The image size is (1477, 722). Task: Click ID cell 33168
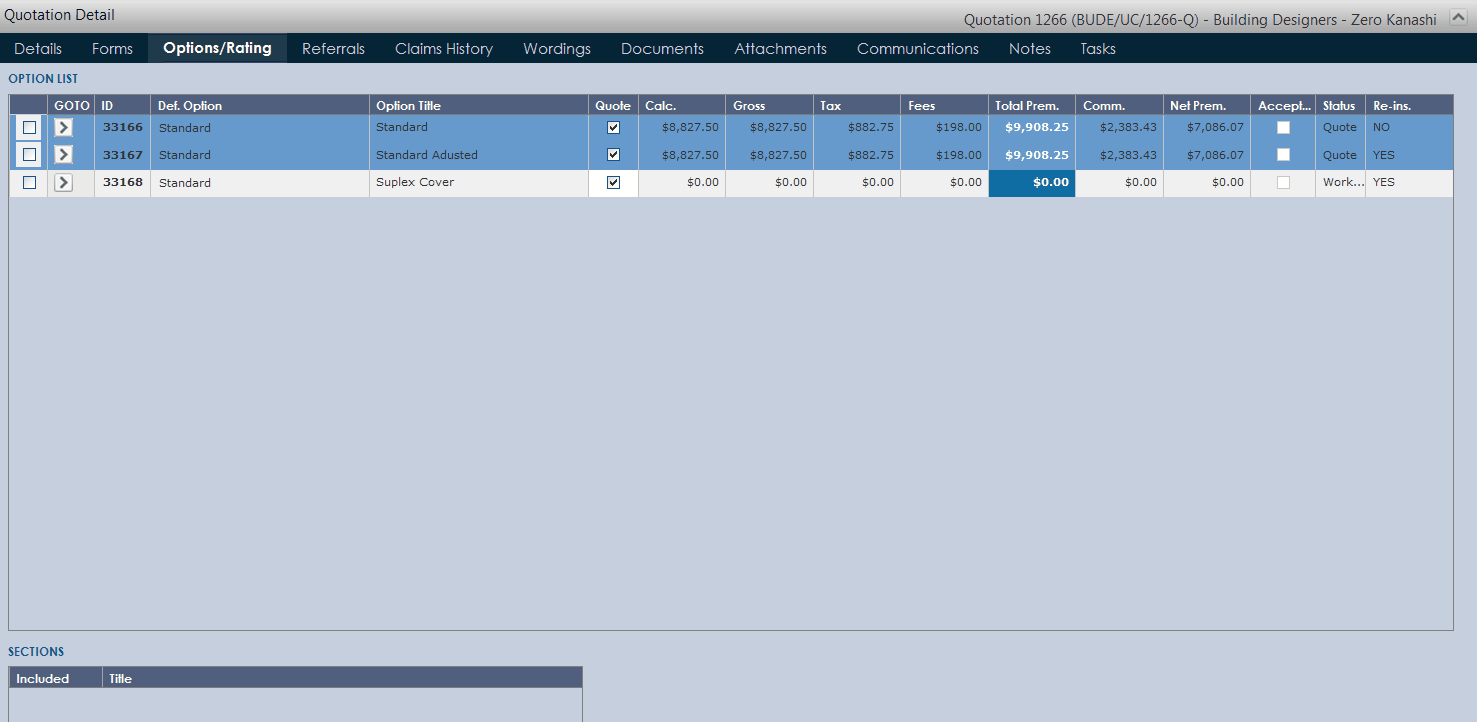click(x=122, y=182)
